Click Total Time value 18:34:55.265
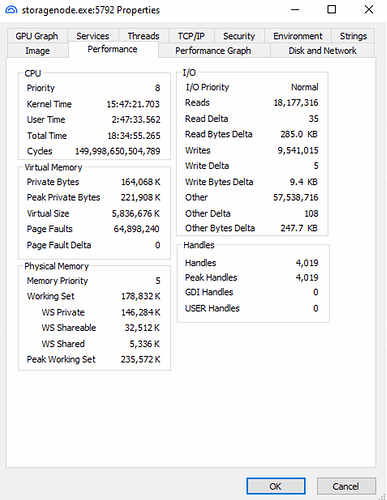Screen dimensions: 387x500 click(x=134, y=136)
